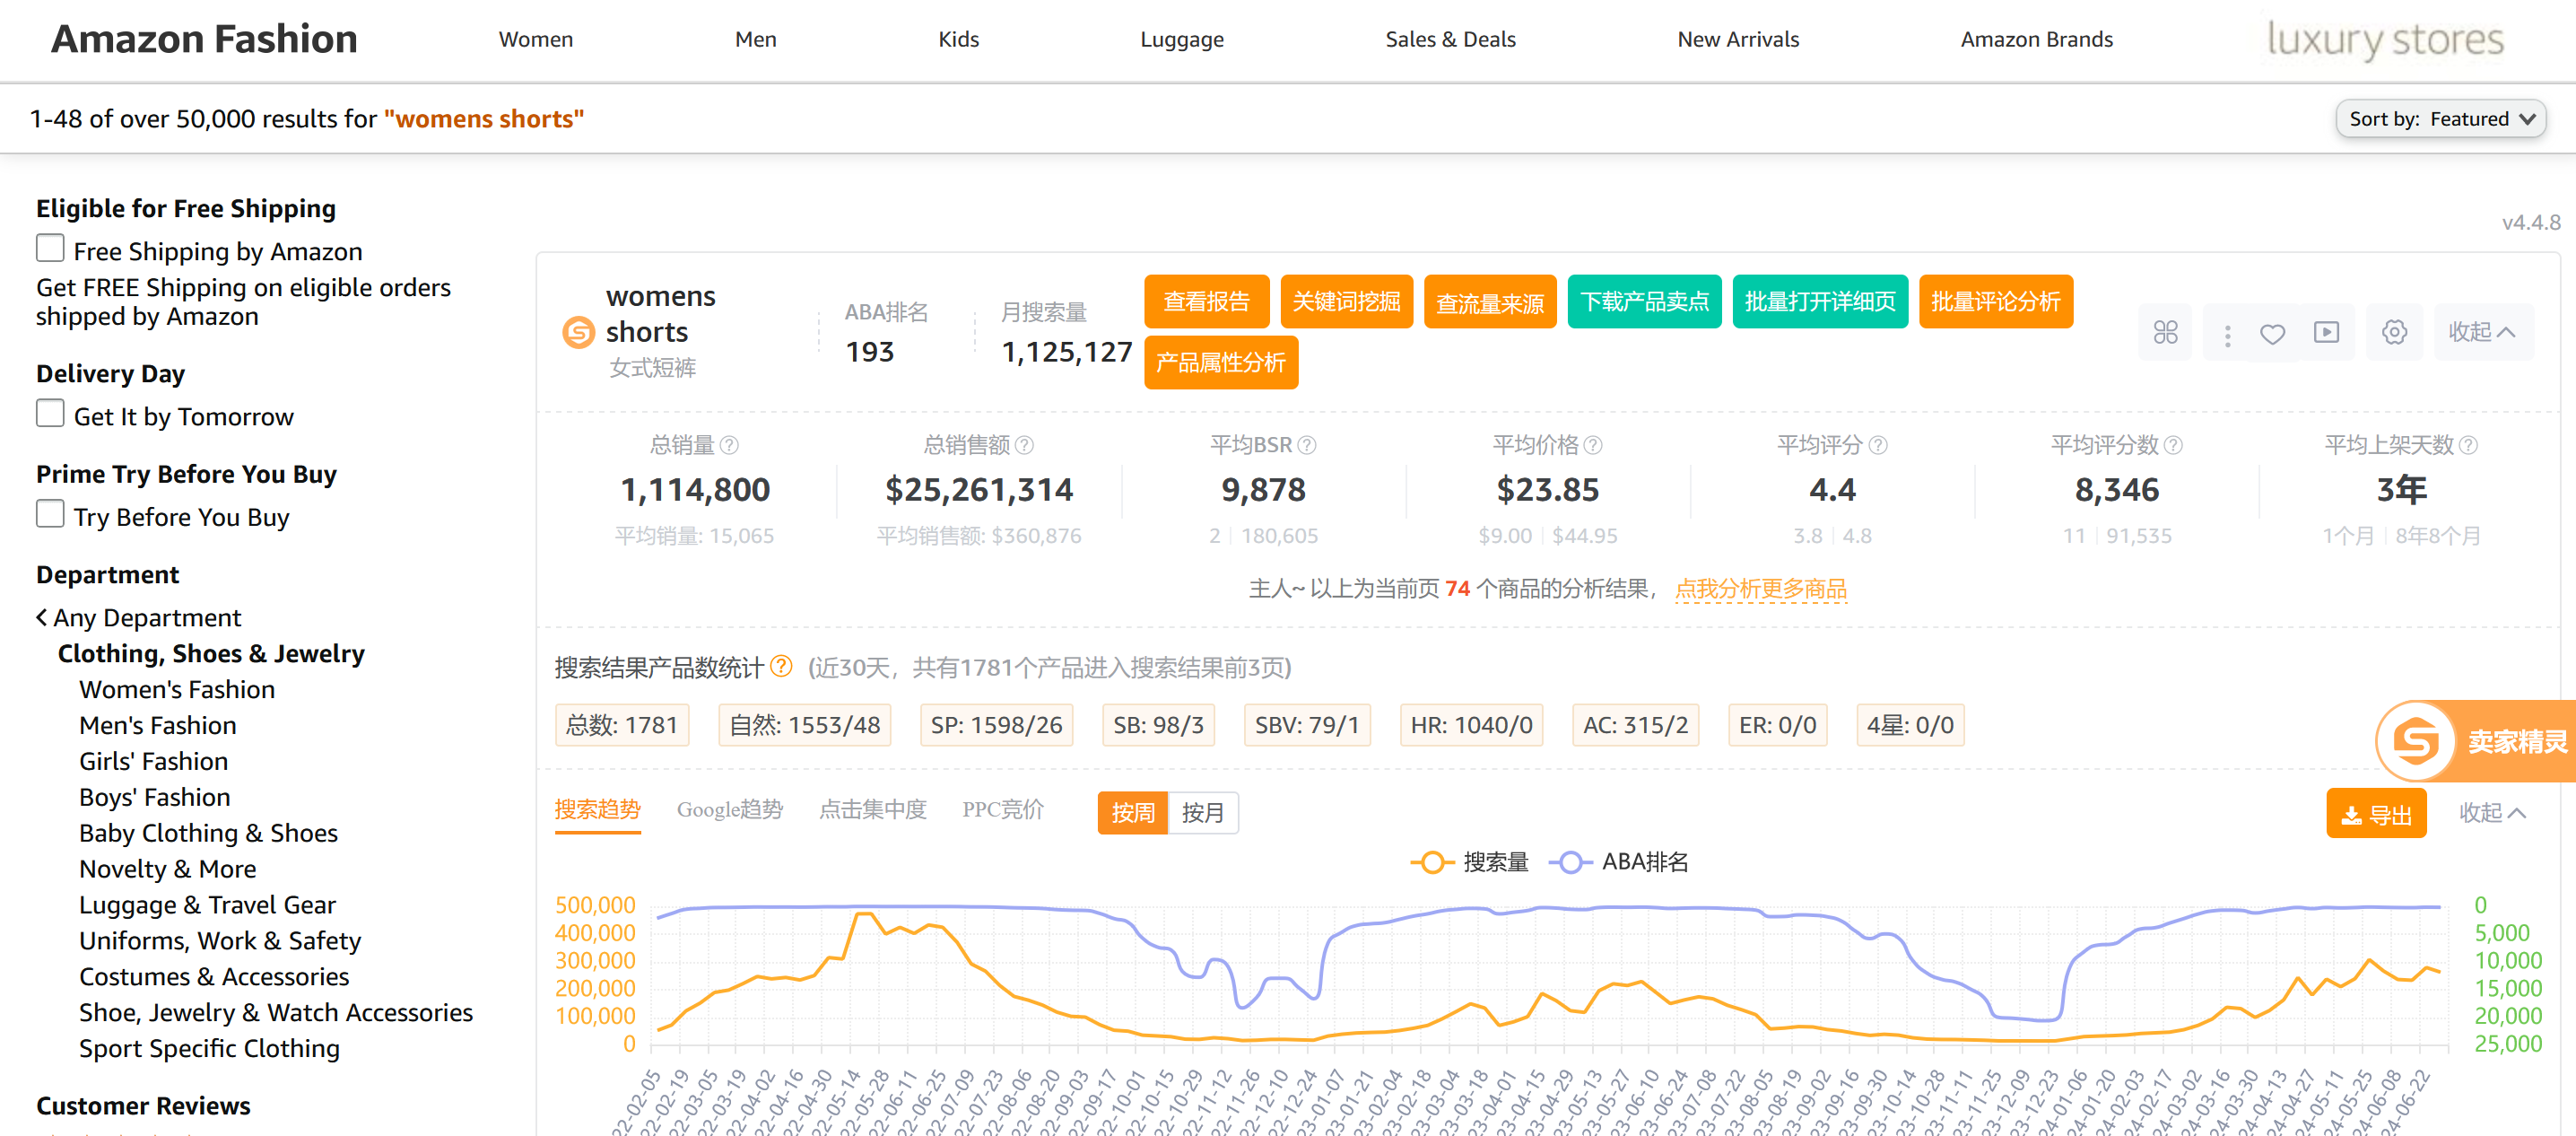Tick the Try Before You Buy checkbox
The height and width of the screenshot is (1136, 2576).
pos(50,514)
